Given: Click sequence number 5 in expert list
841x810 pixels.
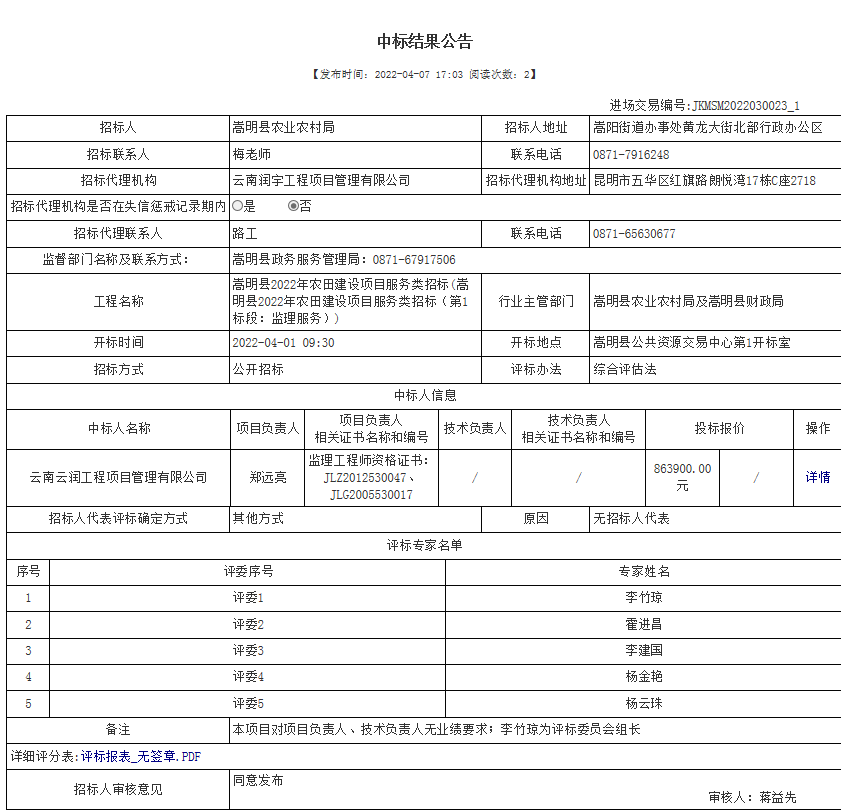Looking at the screenshot, I should coord(28,703).
